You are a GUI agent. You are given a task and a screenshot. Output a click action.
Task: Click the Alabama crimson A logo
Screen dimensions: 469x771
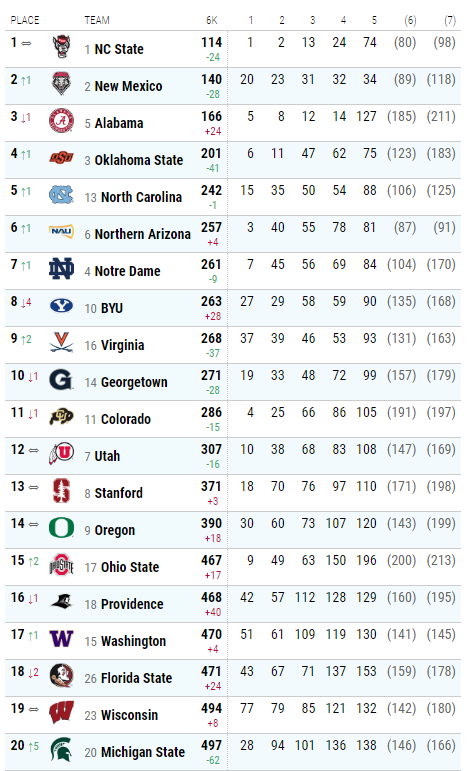pos(61,121)
